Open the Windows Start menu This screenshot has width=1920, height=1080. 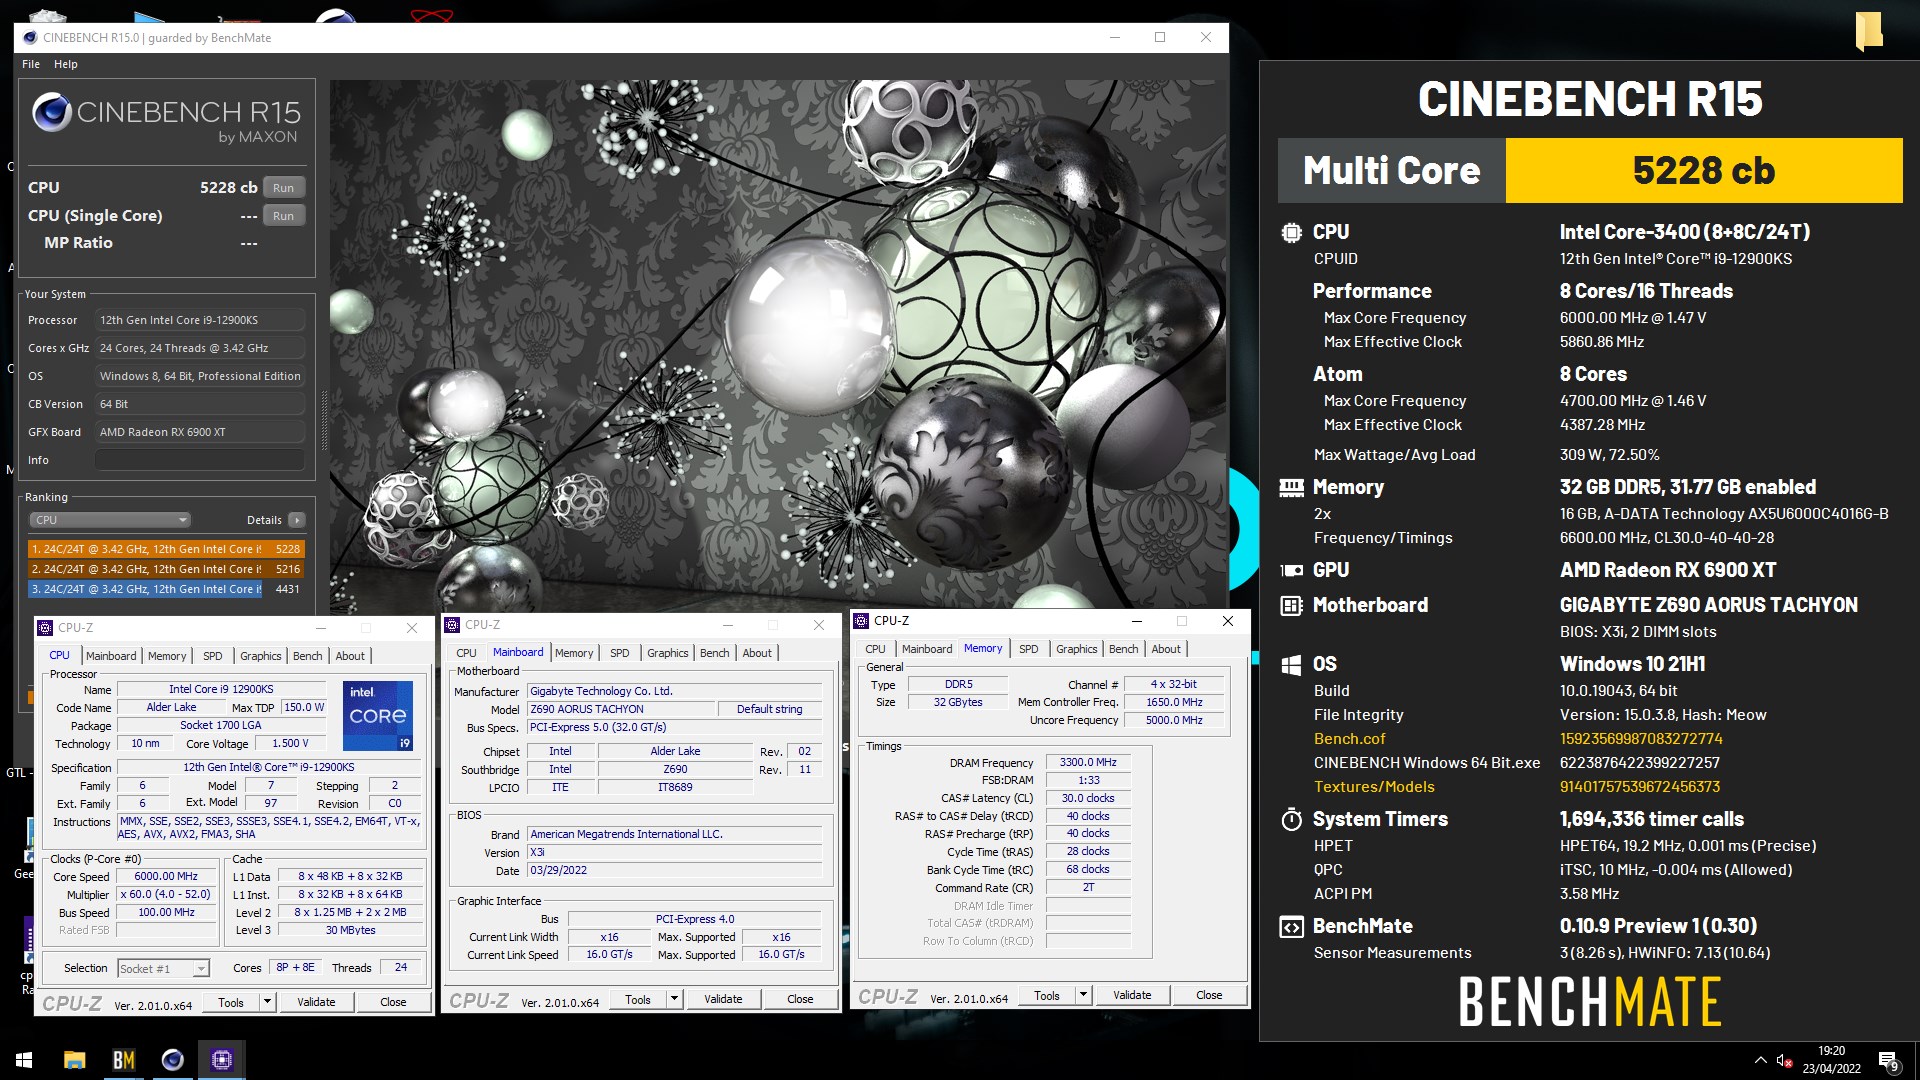(24, 1060)
